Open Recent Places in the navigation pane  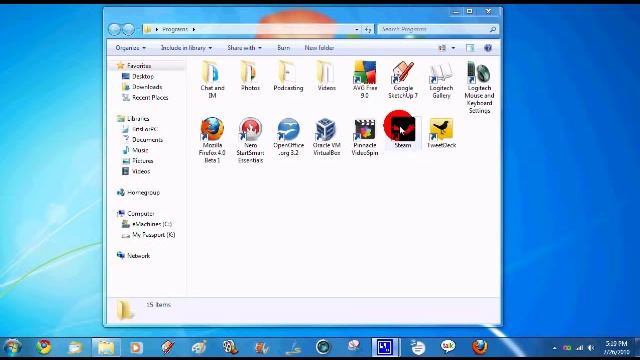(x=150, y=98)
